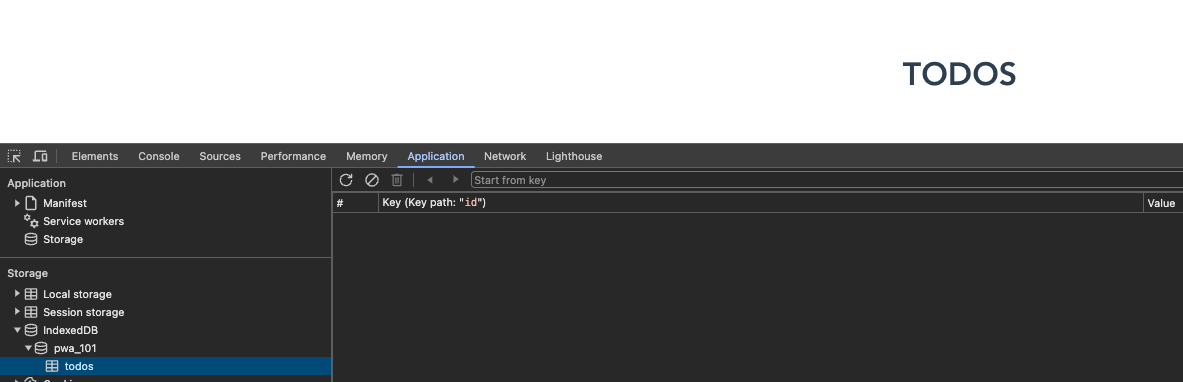Image resolution: width=1183 pixels, height=382 pixels.
Task: Collapse the IndexedDB tree arrow
Action: [17, 331]
